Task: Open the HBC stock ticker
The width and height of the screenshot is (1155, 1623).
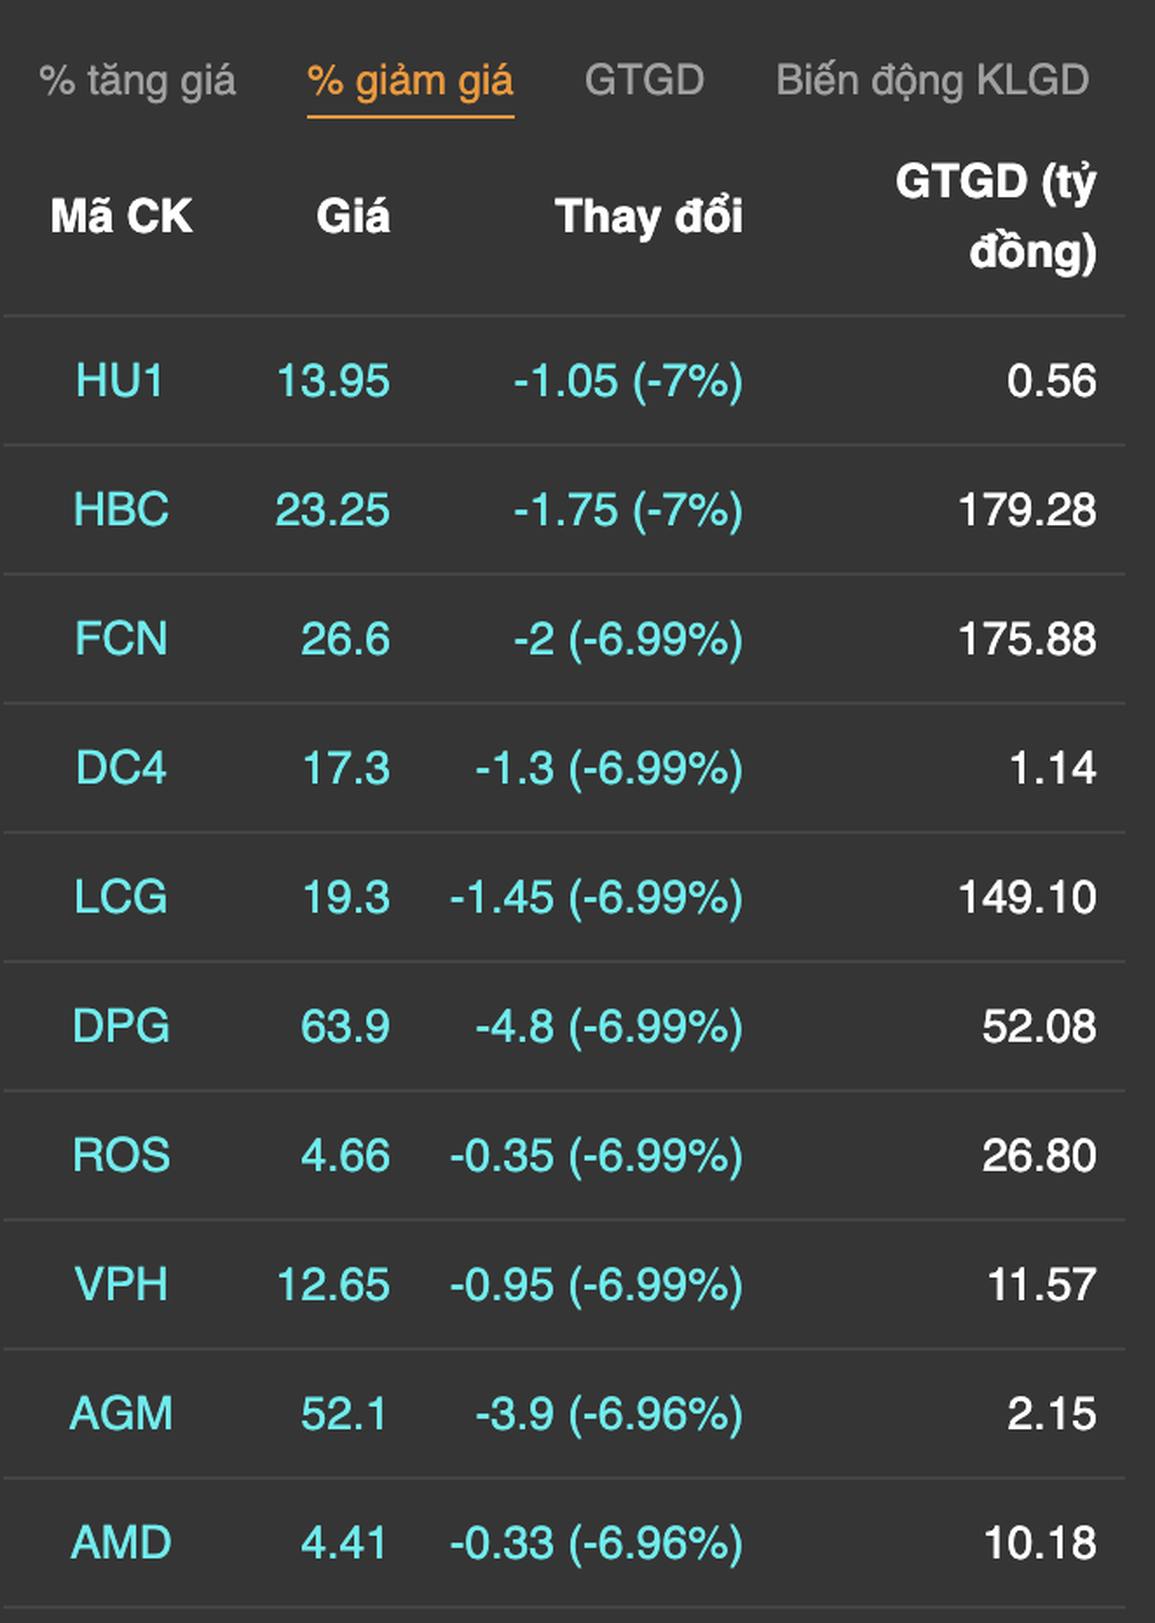Action: (121, 510)
